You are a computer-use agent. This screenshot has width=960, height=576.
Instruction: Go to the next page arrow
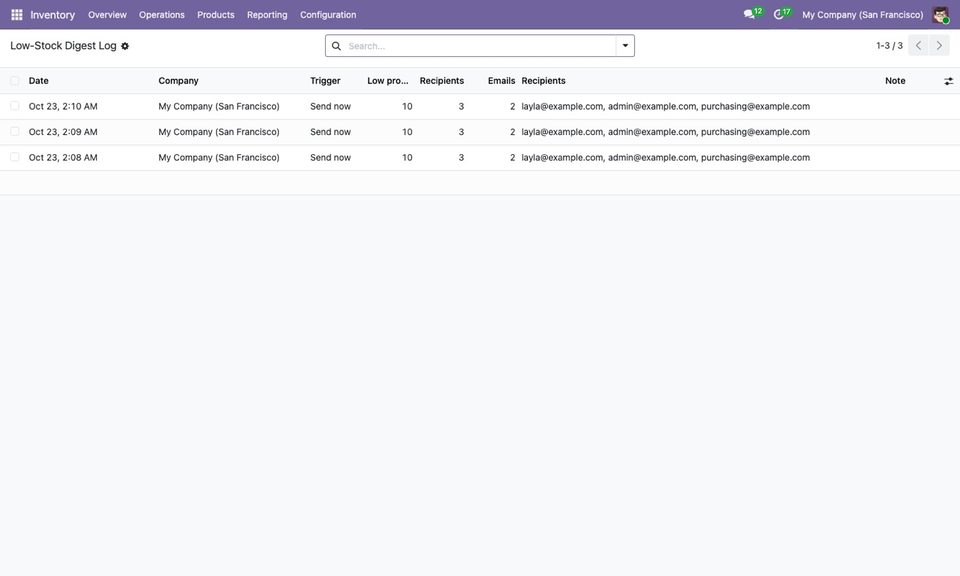coord(939,46)
